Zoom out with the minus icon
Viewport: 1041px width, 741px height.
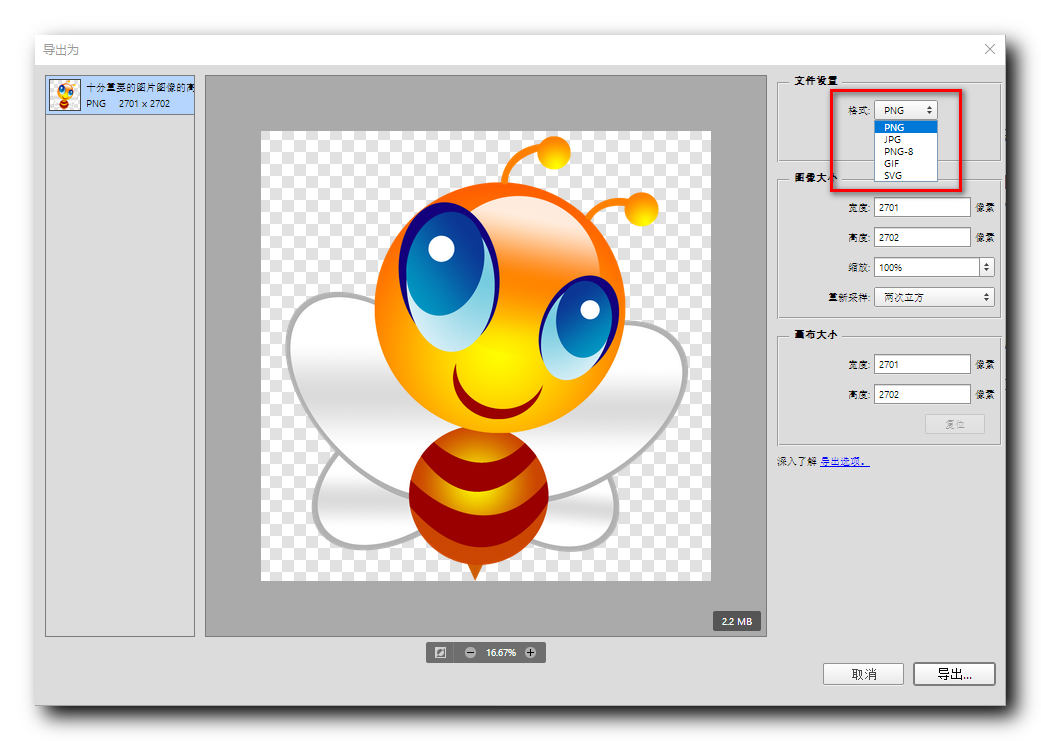[470, 653]
